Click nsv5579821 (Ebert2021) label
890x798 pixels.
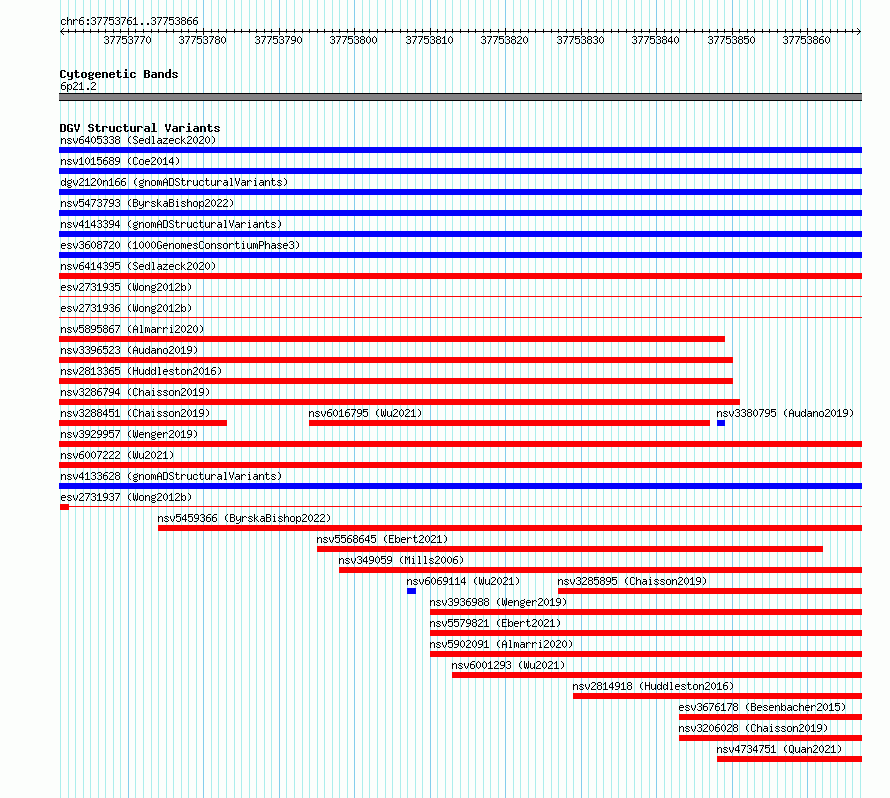tap(496, 623)
